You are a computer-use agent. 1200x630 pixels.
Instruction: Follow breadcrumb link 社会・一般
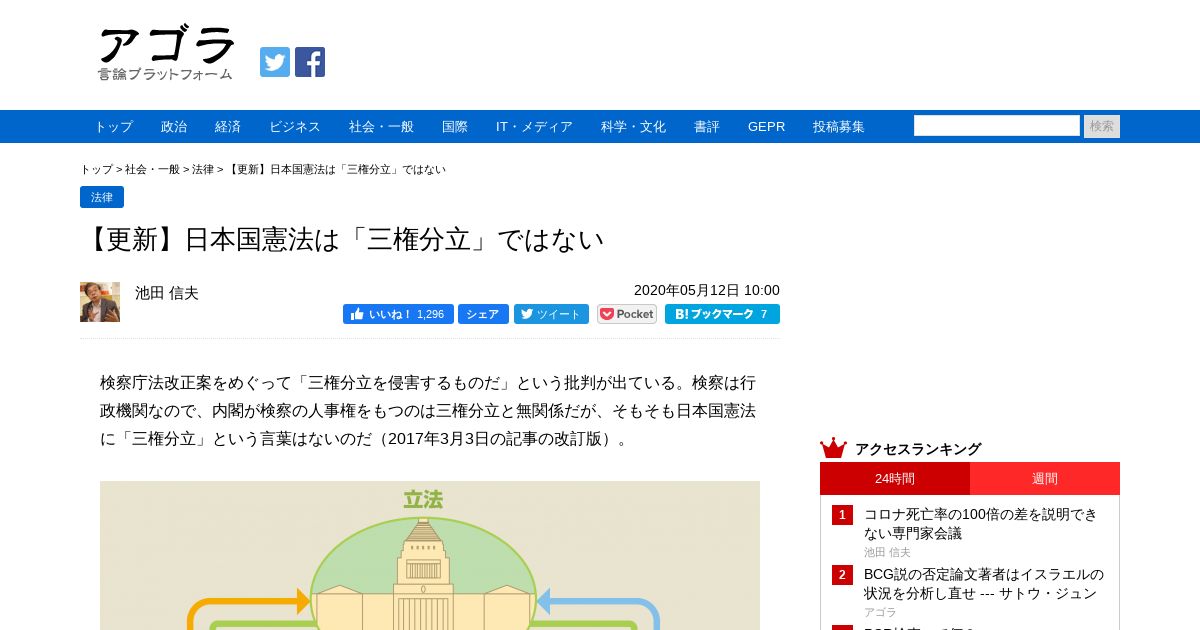click(x=152, y=170)
